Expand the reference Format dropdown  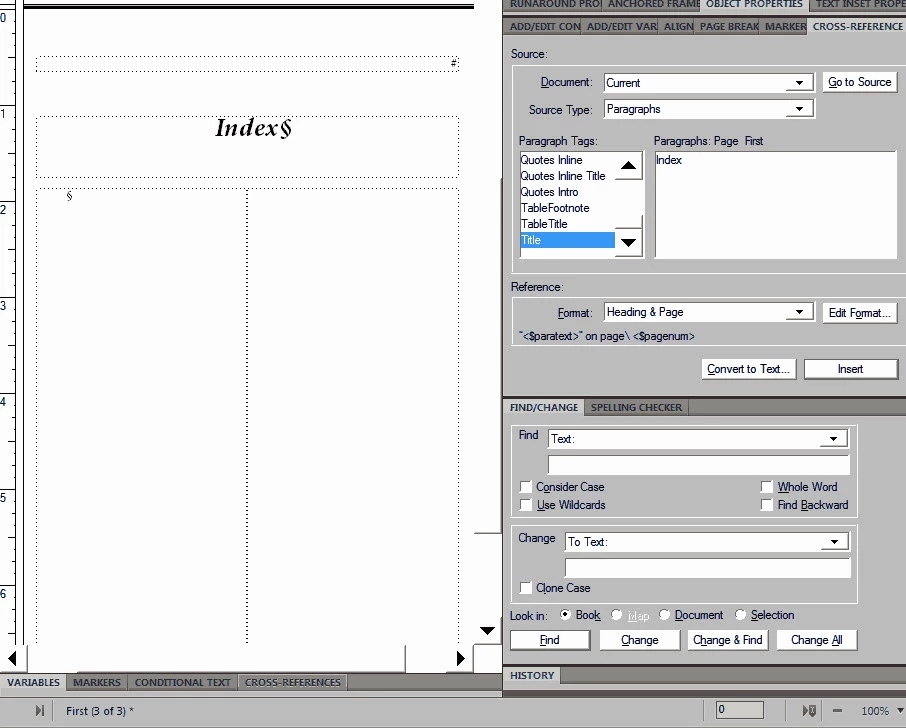(x=799, y=312)
